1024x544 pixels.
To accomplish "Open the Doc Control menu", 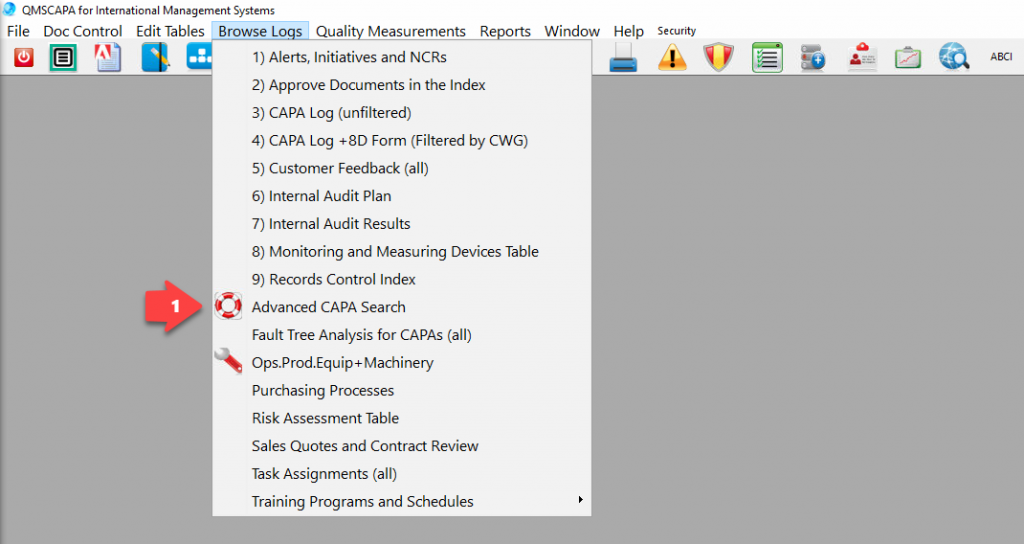I will (83, 31).
